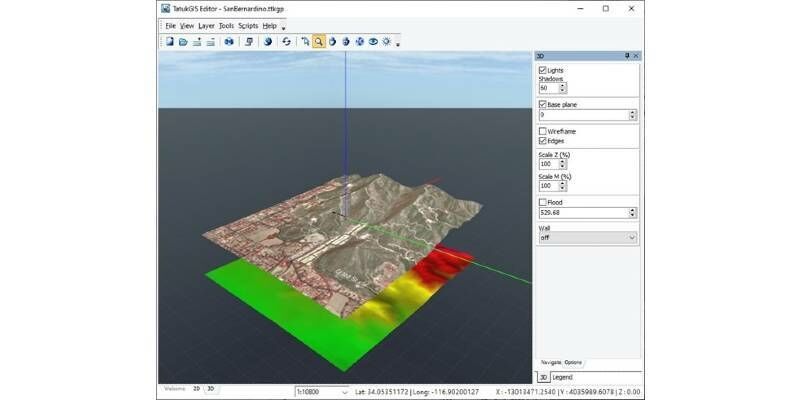Disable the Edges checkbox
The image size is (800, 400).
pos(542,141)
